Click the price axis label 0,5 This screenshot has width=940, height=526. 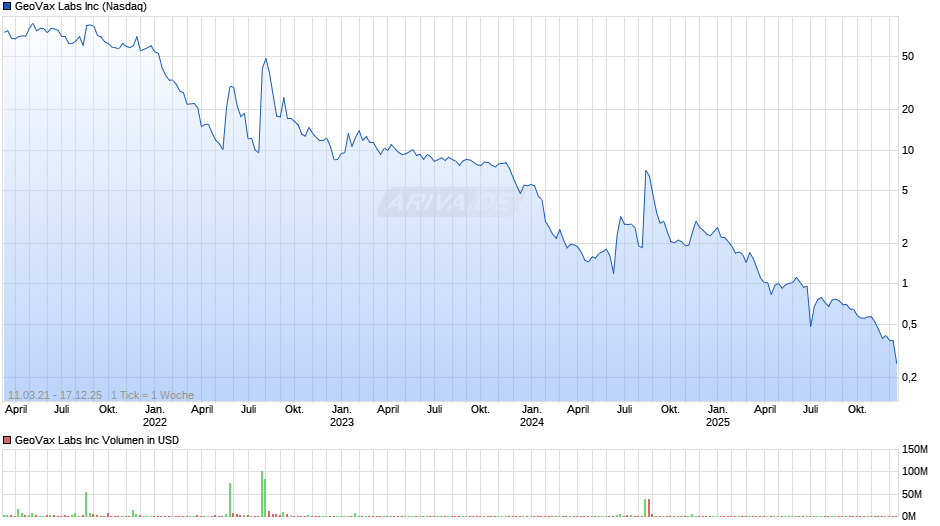tap(909, 324)
